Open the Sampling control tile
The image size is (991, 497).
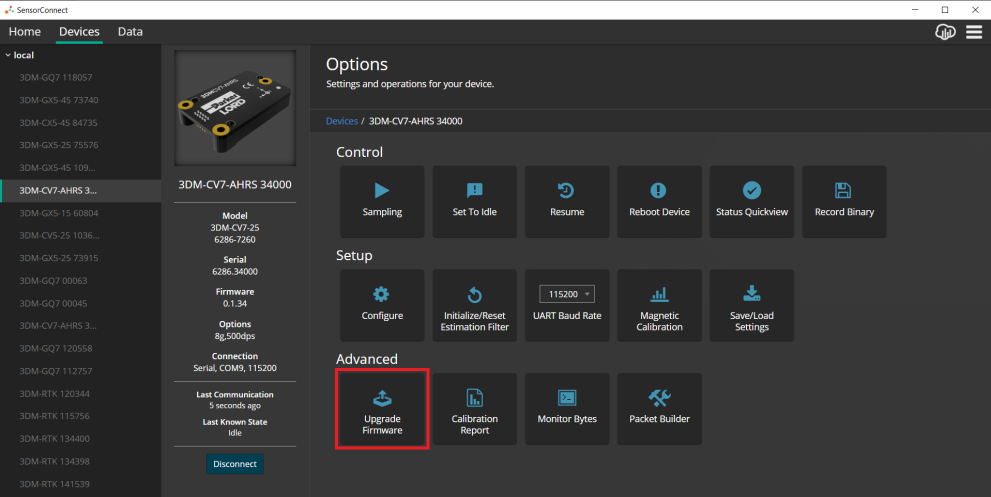(382, 201)
